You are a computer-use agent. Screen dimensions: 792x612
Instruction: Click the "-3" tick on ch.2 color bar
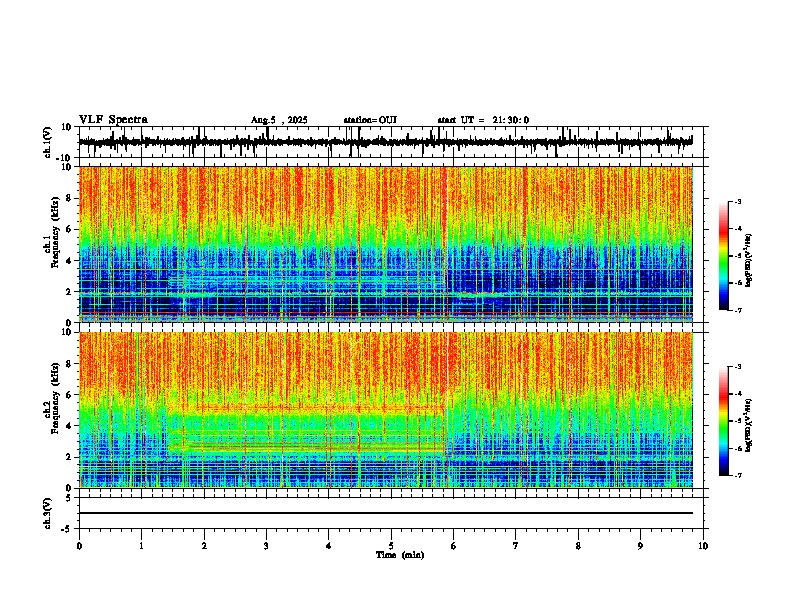click(738, 367)
